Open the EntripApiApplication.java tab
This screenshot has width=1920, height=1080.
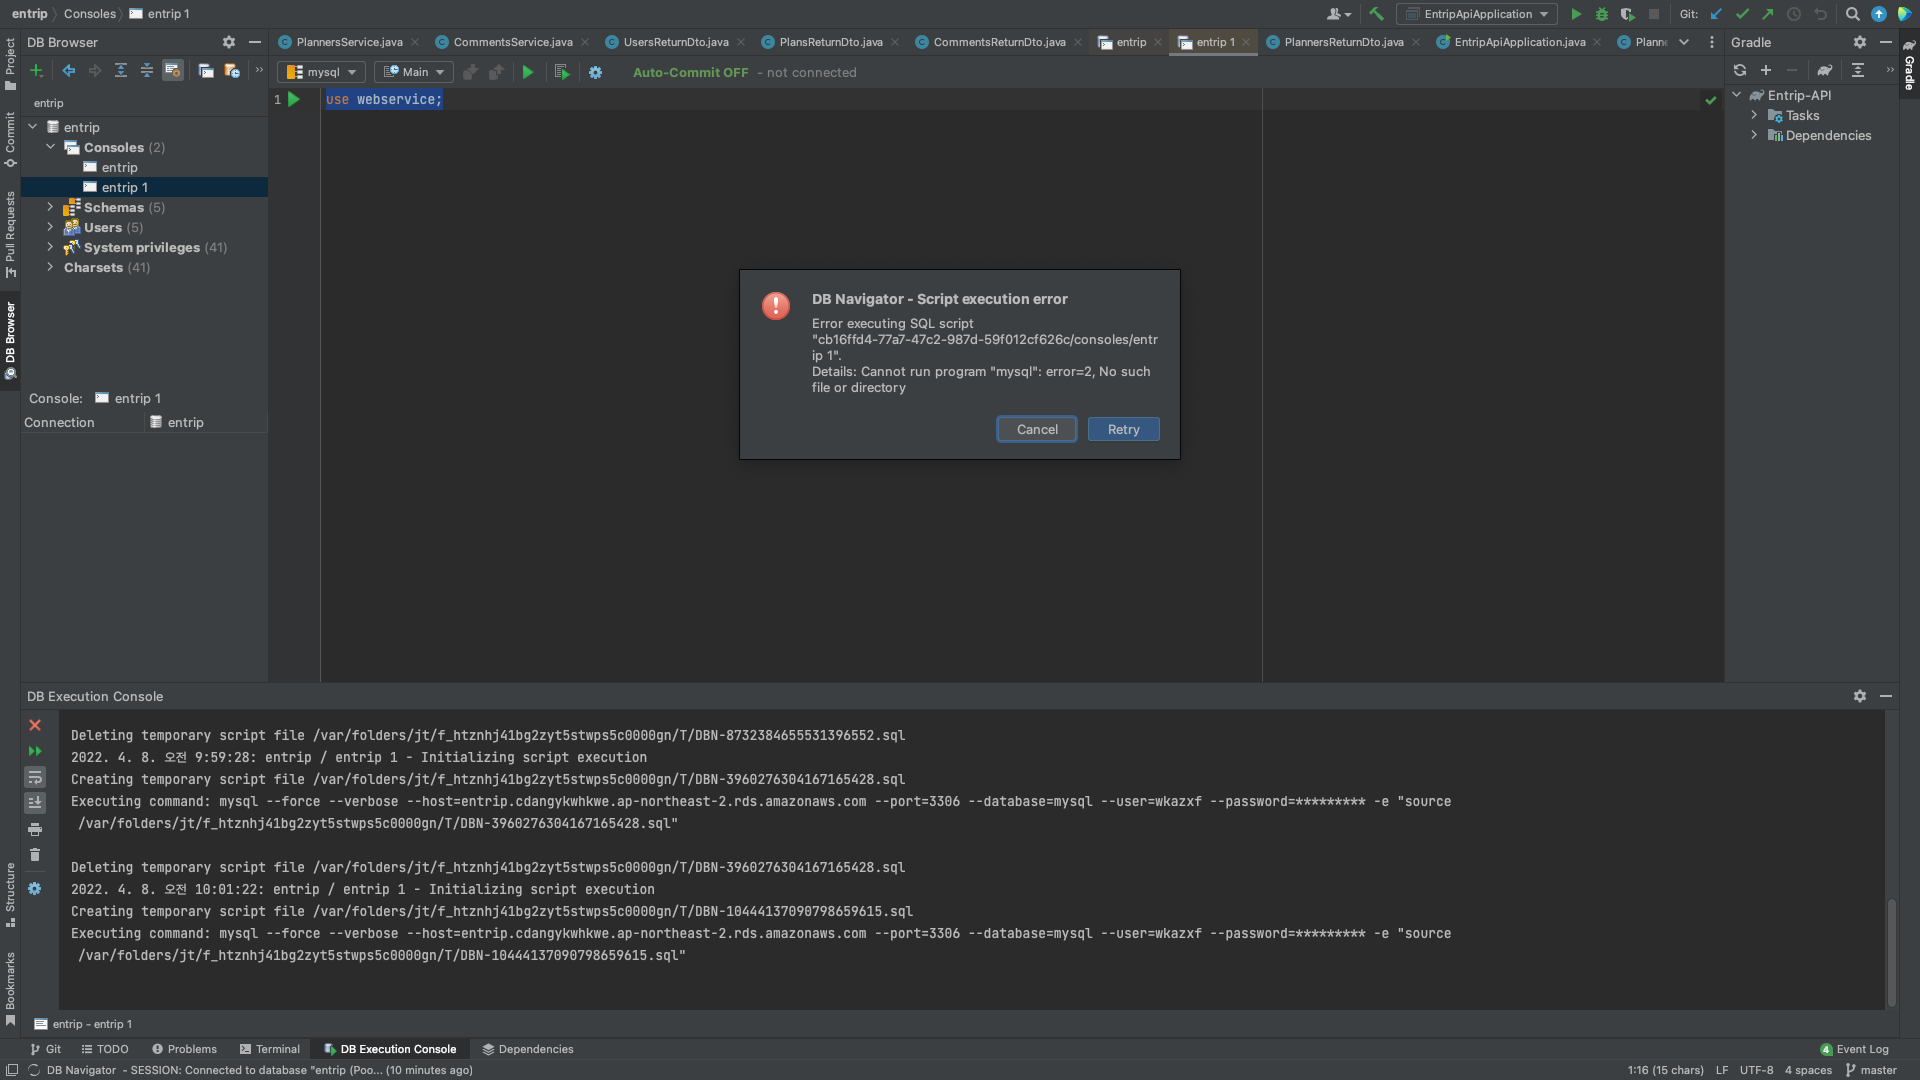point(1519,42)
